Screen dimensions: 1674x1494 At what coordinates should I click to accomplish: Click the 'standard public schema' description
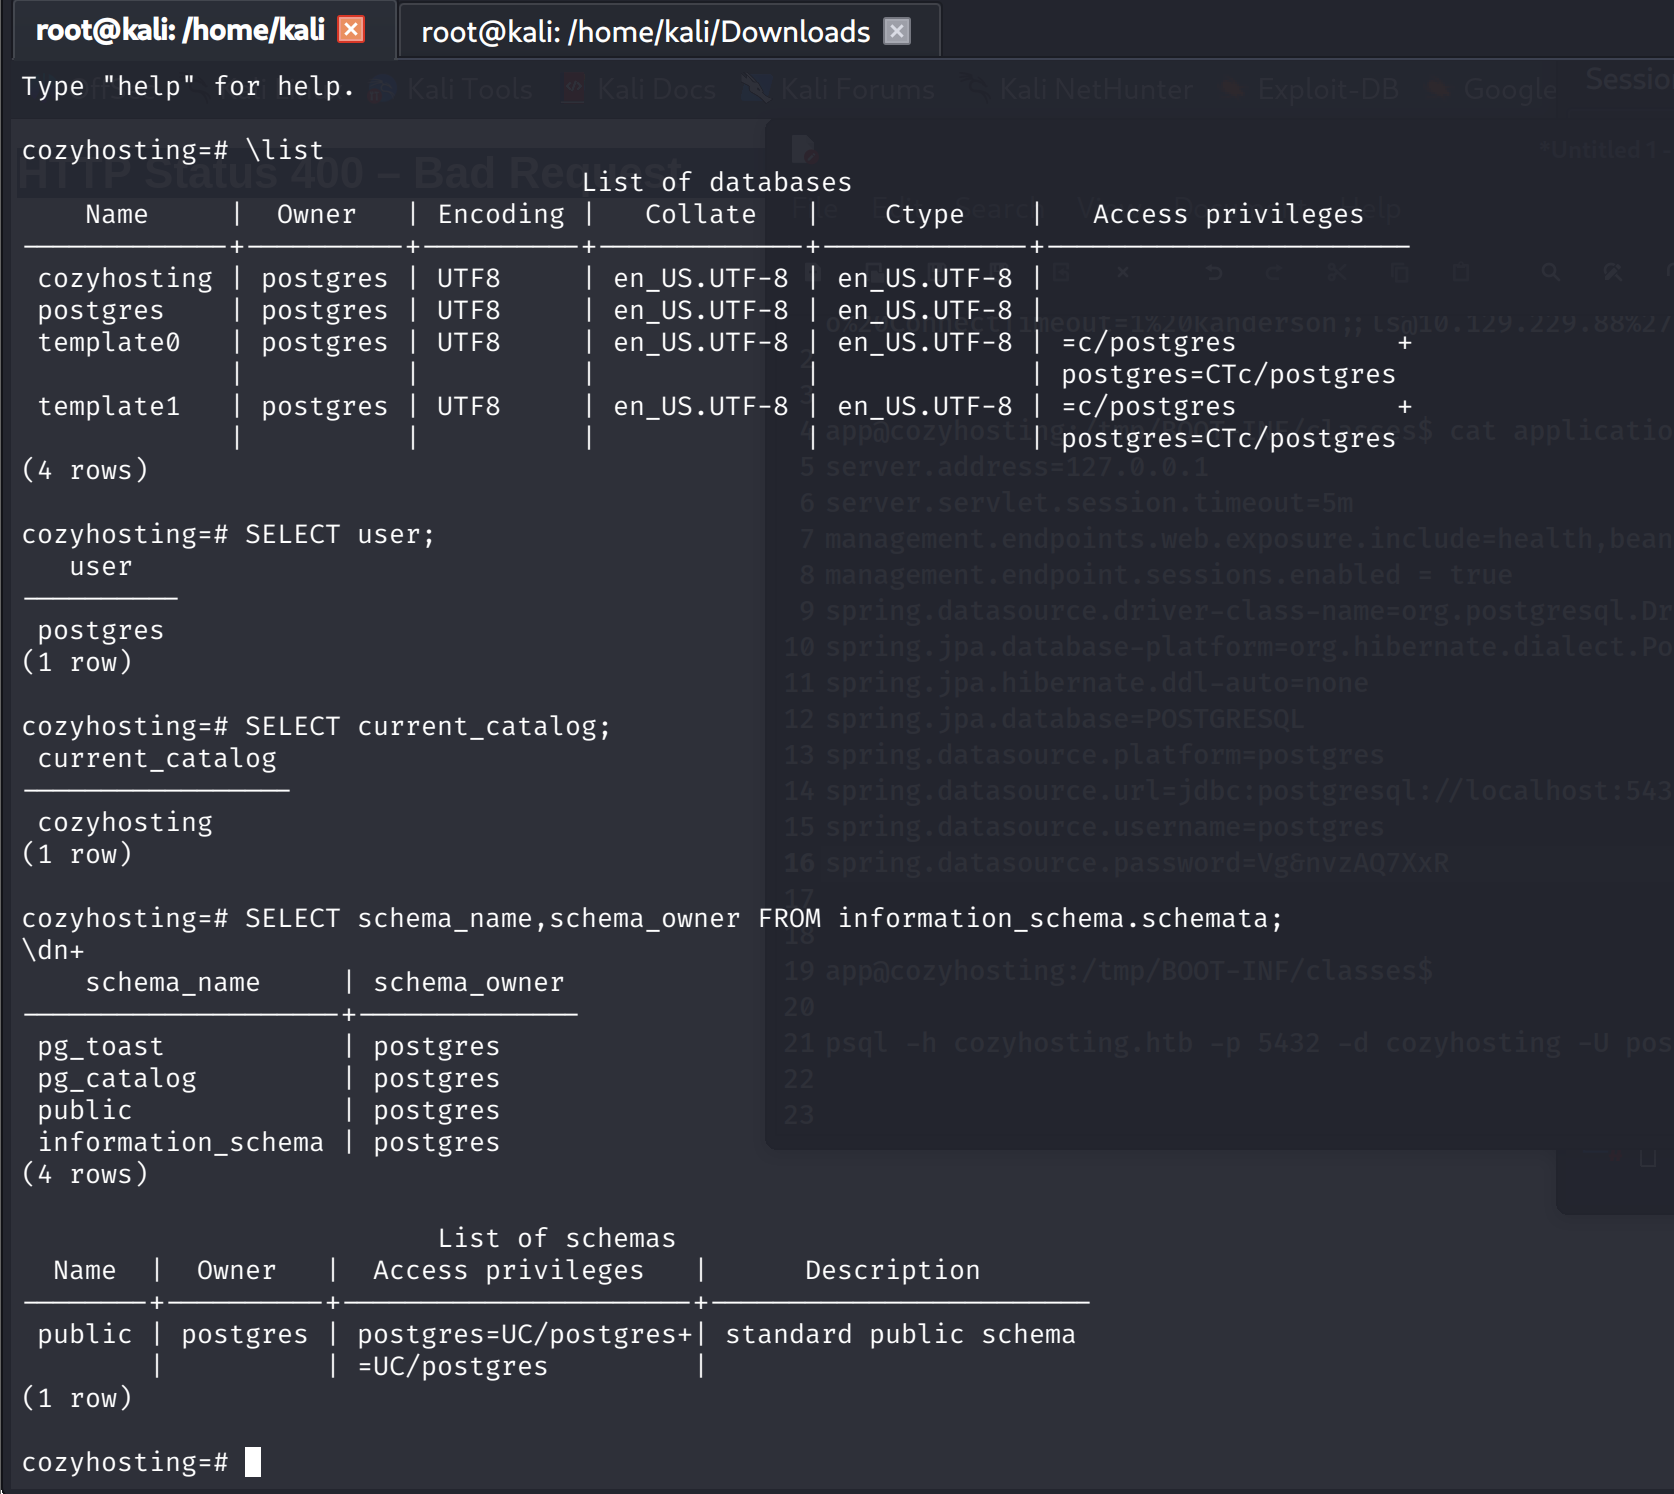tap(901, 1334)
